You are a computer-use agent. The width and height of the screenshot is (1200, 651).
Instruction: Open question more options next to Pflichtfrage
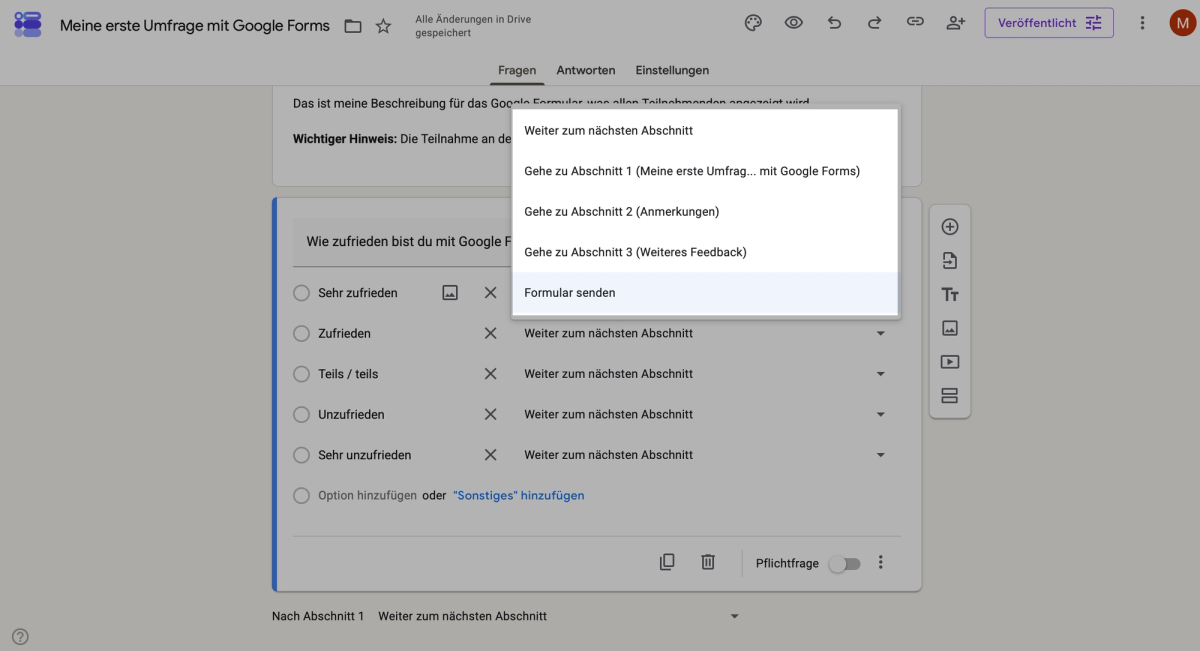881,562
